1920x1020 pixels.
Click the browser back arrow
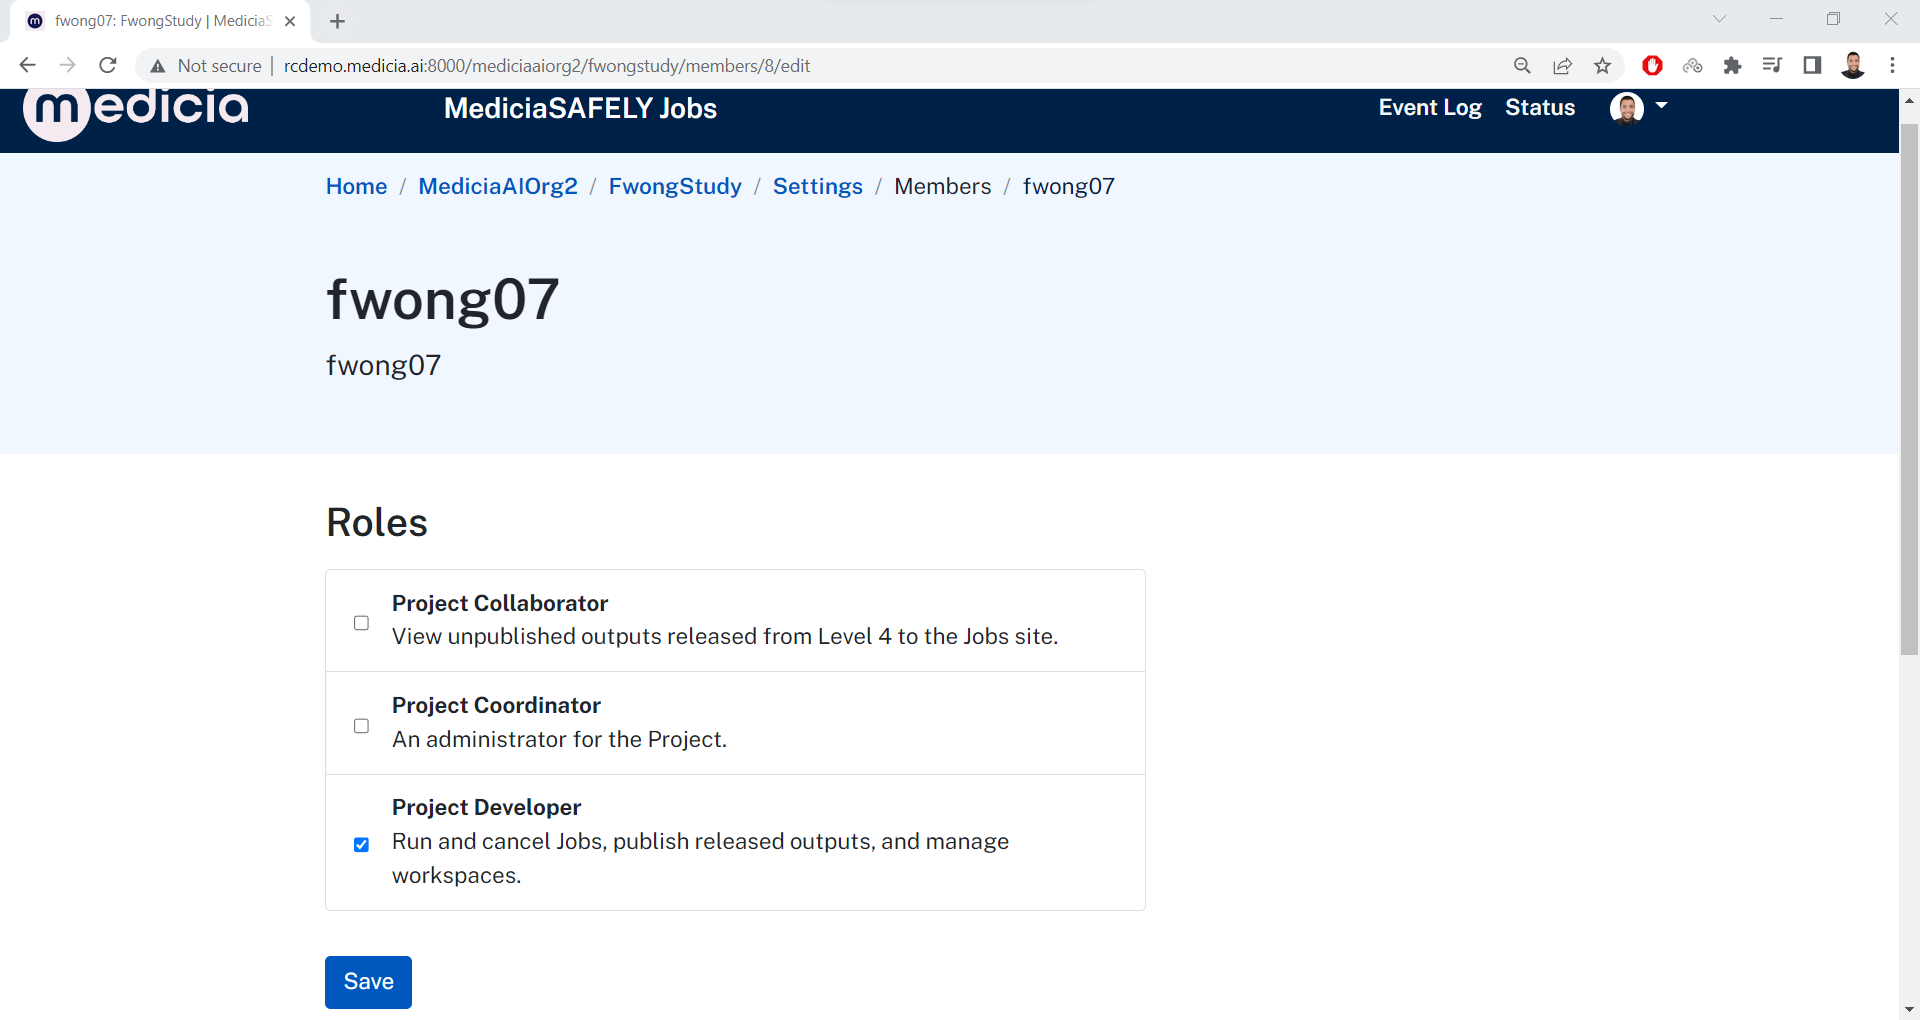[27, 65]
